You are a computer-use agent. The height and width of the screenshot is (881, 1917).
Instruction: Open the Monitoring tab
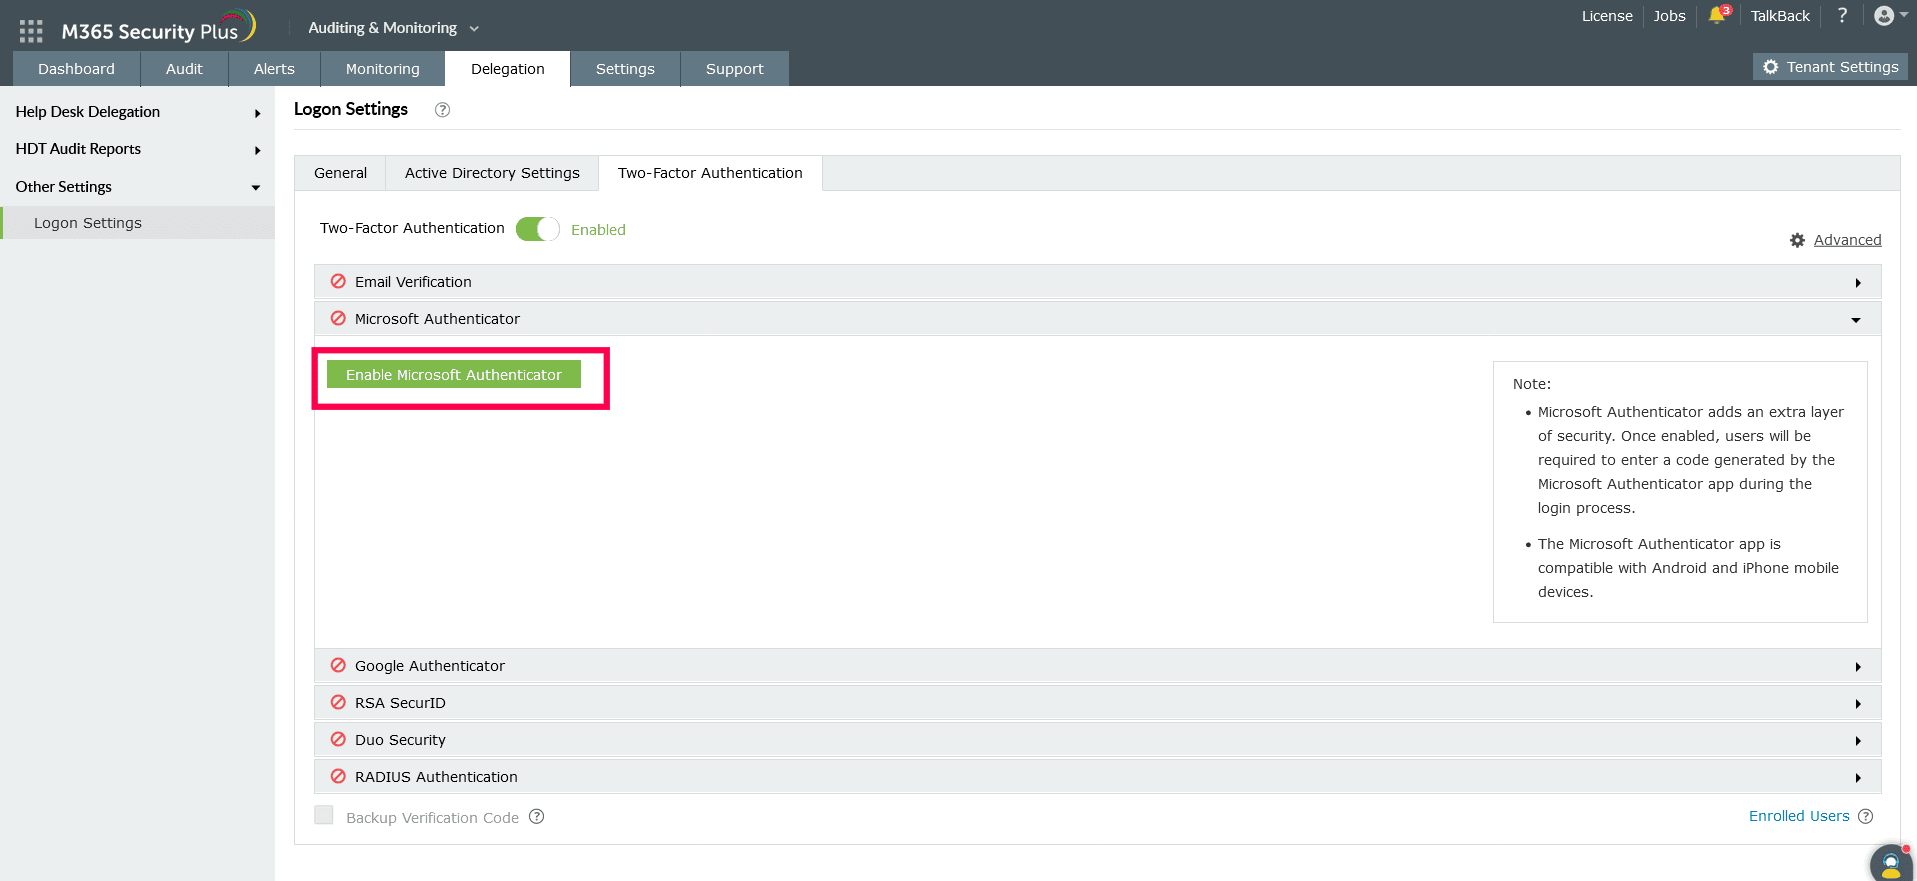click(382, 69)
